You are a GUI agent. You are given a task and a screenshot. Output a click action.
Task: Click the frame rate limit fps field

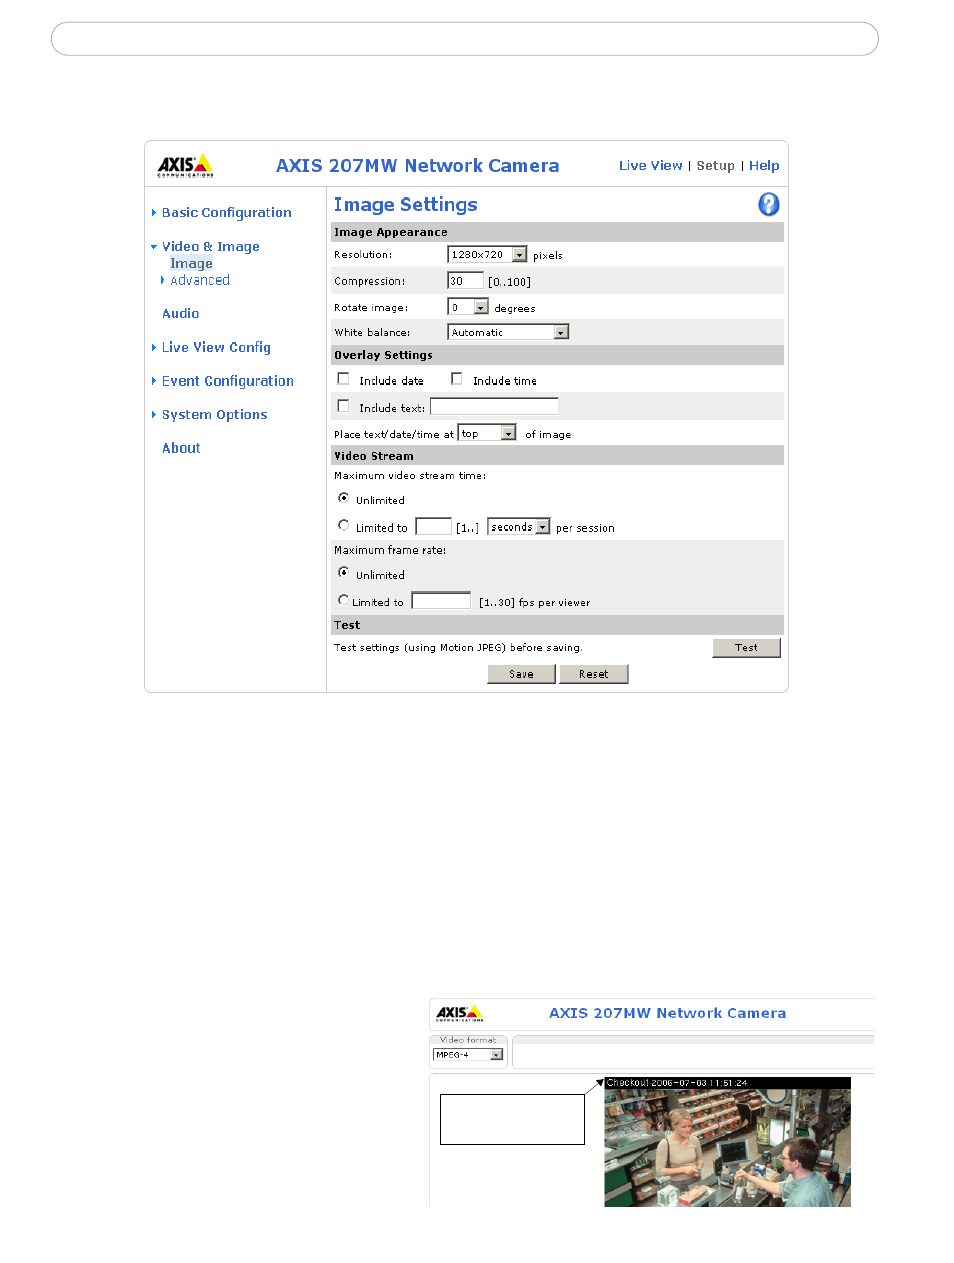(x=441, y=601)
